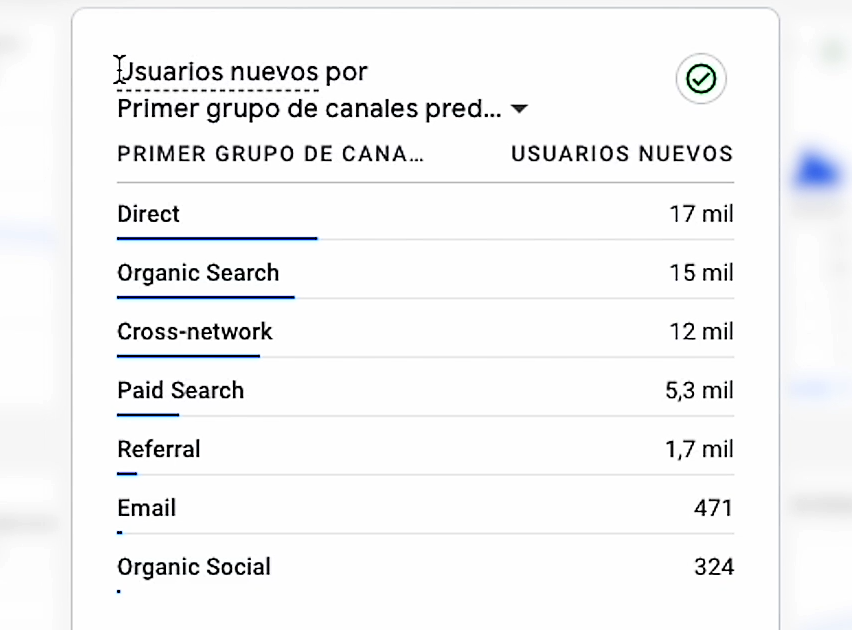Click the 17 mil value for Direct
Image resolution: width=852 pixels, height=630 pixels.
pyautogui.click(x=701, y=214)
